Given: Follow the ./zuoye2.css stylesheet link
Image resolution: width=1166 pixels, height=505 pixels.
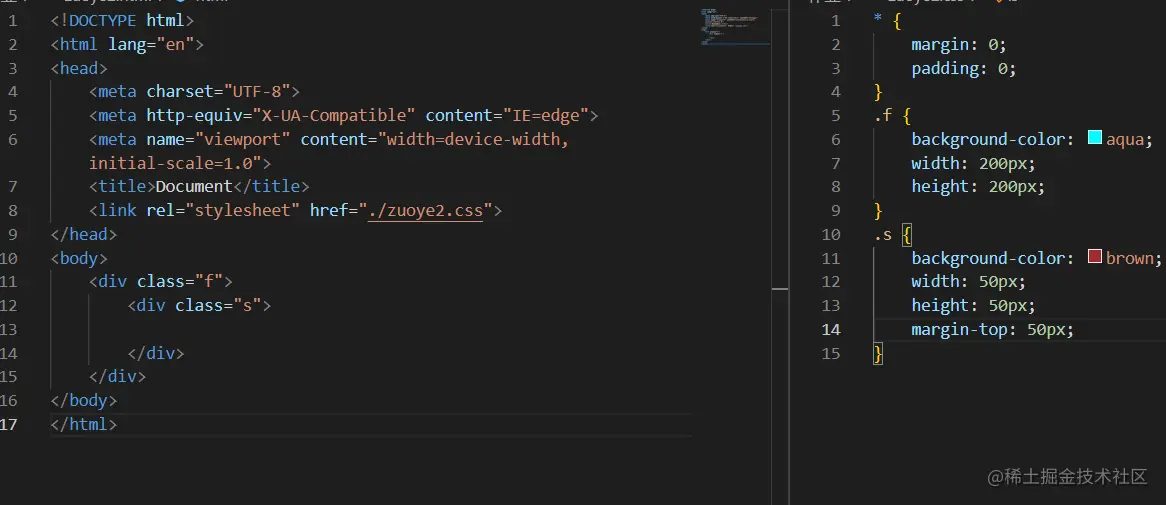Looking at the screenshot, I should pyautogui.click(x=425, y=210).
